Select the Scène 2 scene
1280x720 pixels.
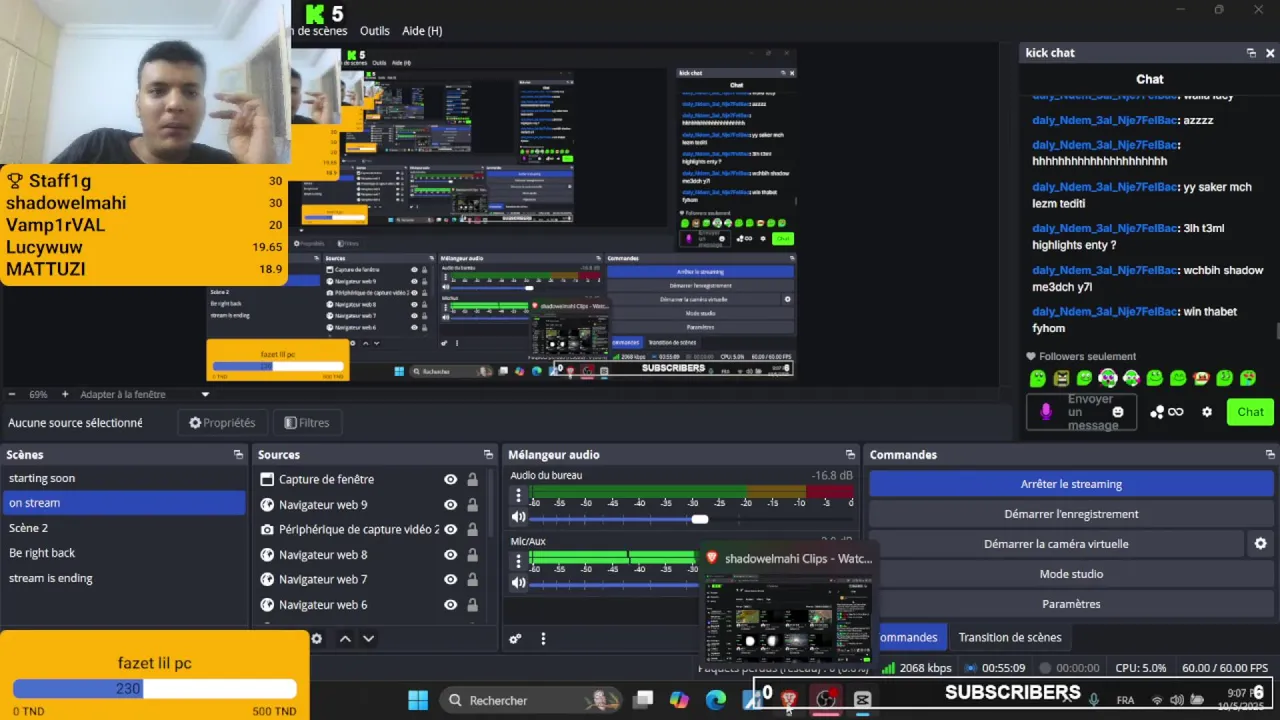coord(123,528)
